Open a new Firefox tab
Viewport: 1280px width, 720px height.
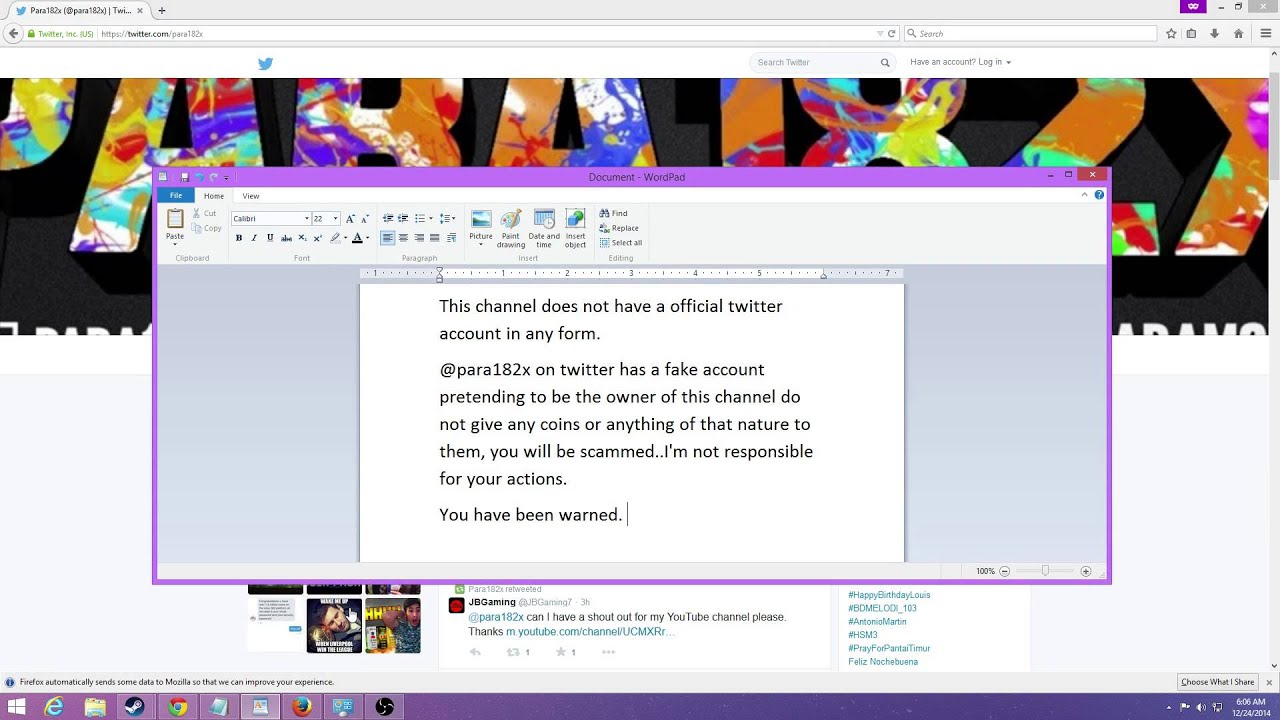(162, 10)
